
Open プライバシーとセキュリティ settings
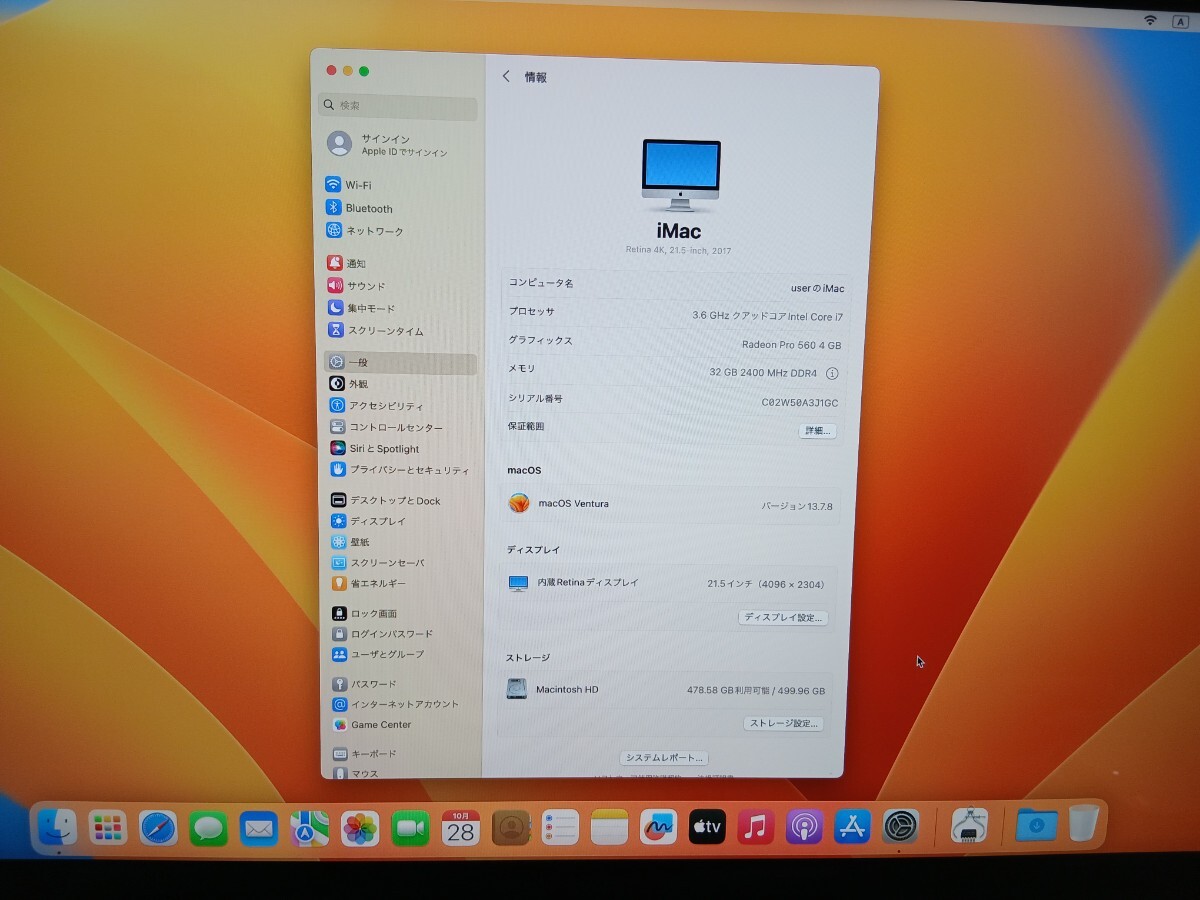pos(400,470)
